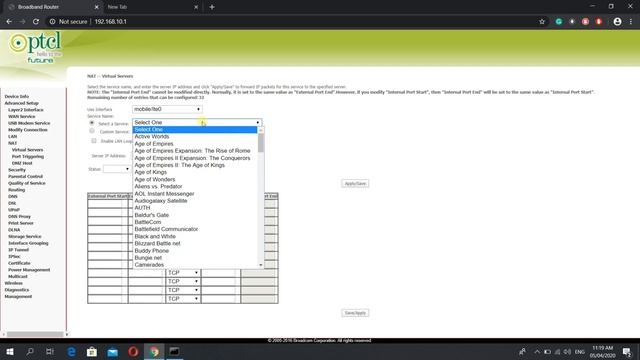Launch Microsoft Edge from the taskbar
Image resolution: width=640 pixels, height=360 pixels.
(71, 351)
